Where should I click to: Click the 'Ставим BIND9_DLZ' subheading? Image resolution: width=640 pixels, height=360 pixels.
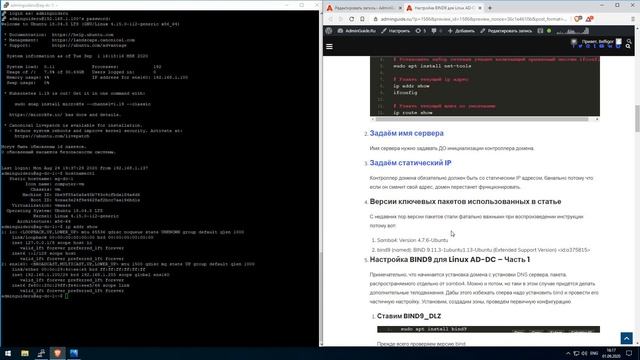(x=409, y=316)
